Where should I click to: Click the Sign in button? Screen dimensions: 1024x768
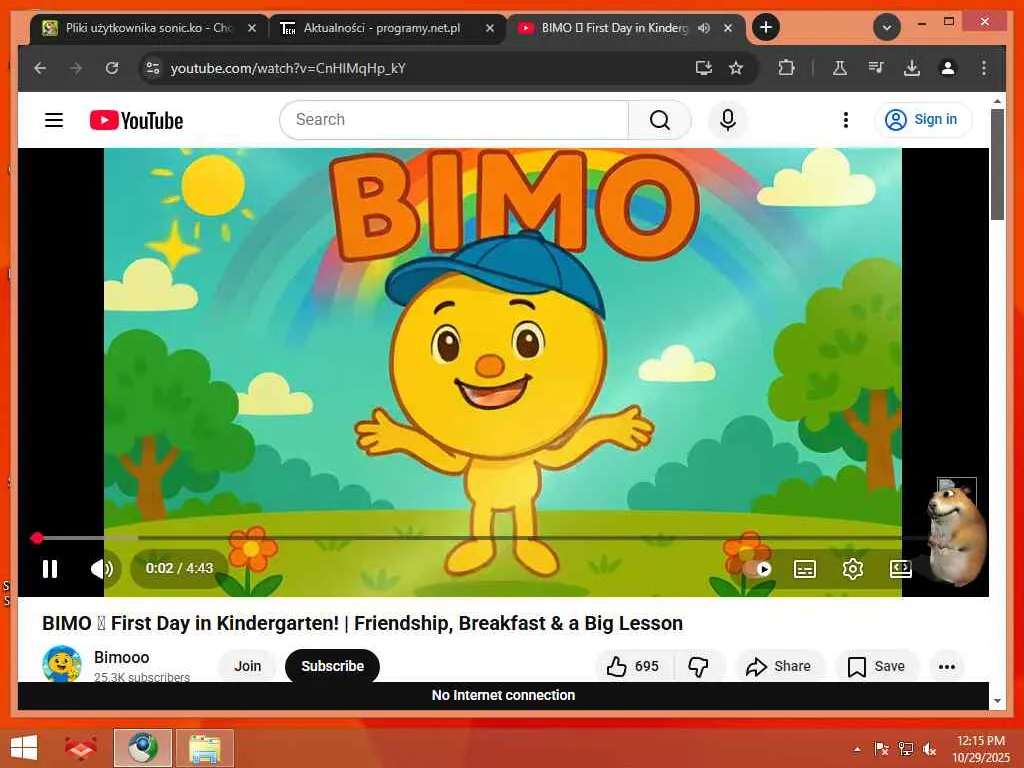tap(923, 120)
